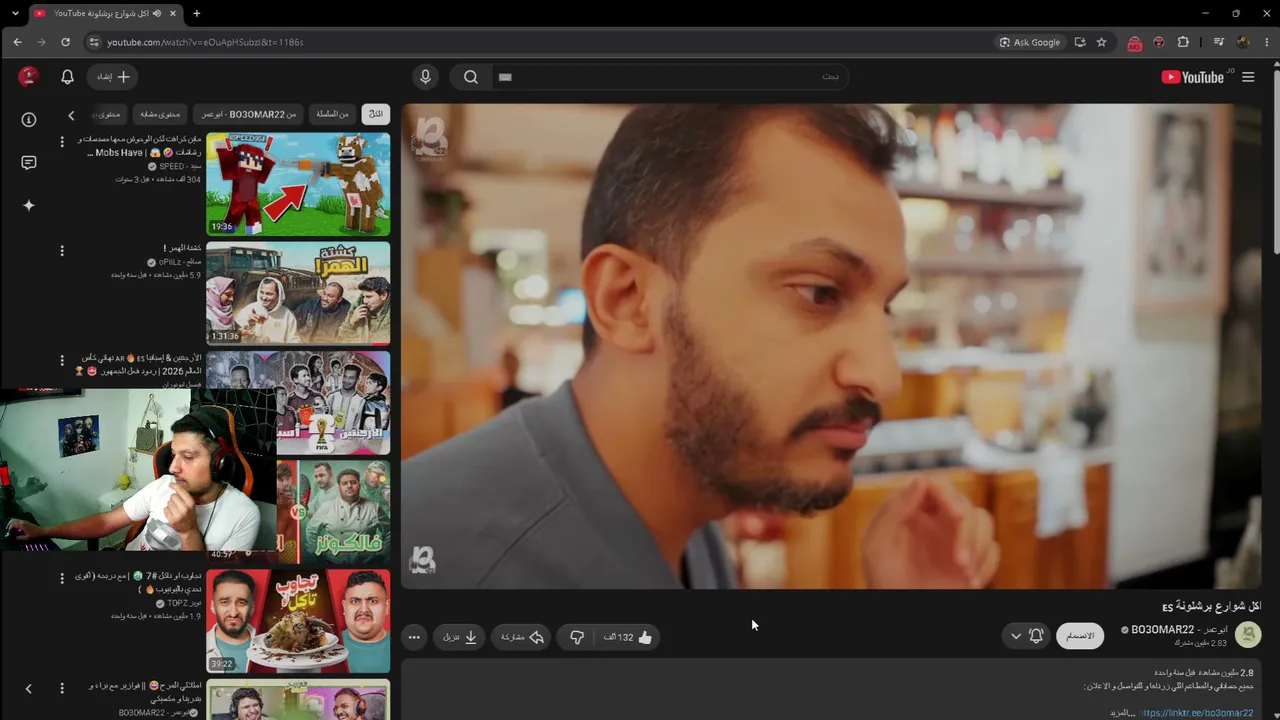1280x720 pixels.
Task: Show more filter chips with the chevron arrow
Action: [x=71, y=115]
